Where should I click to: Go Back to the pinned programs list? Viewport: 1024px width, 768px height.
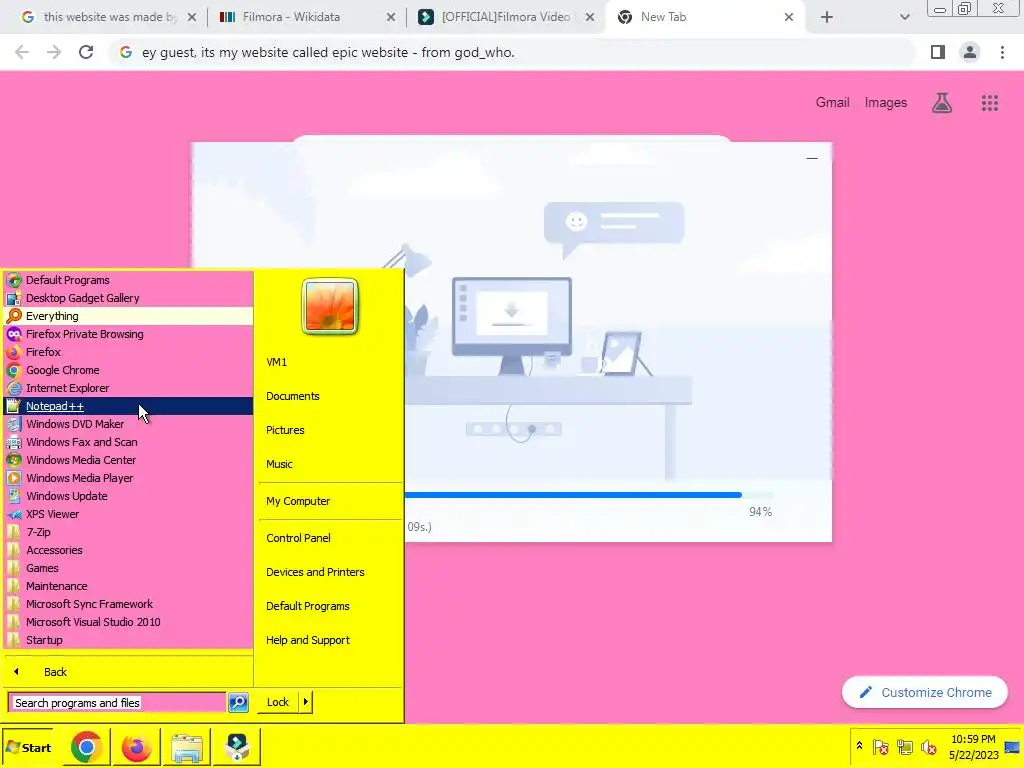(x=128, y=672)
